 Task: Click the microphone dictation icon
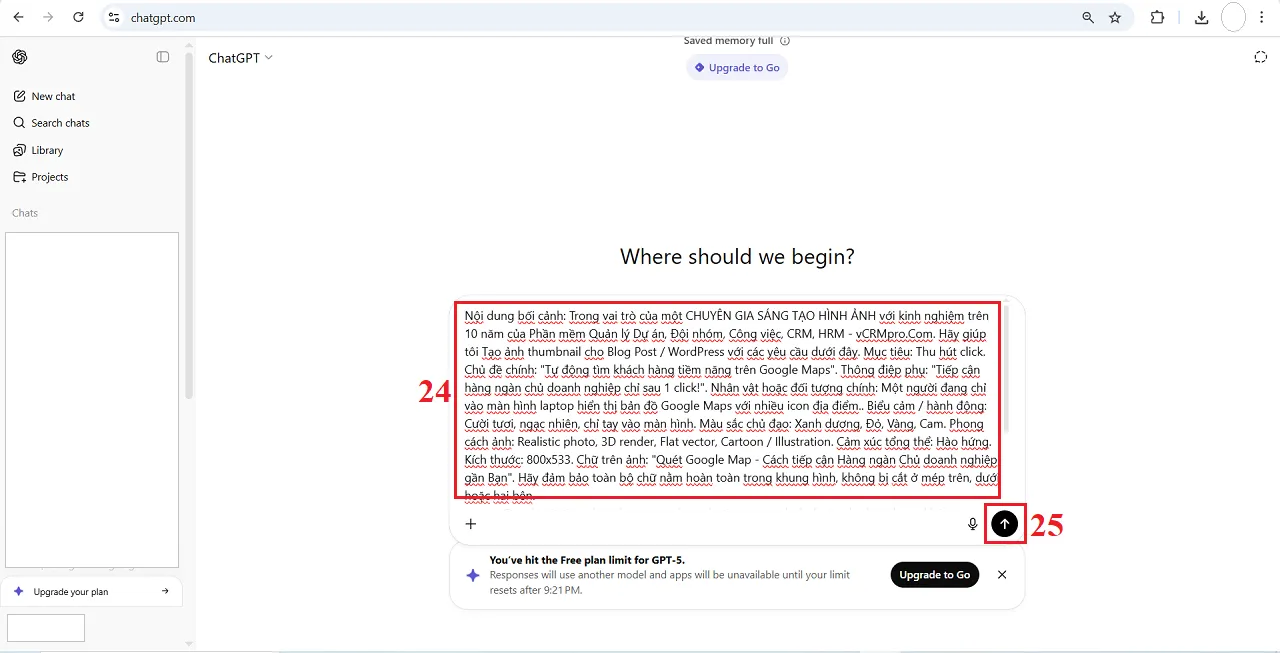(x=972, y=524)
